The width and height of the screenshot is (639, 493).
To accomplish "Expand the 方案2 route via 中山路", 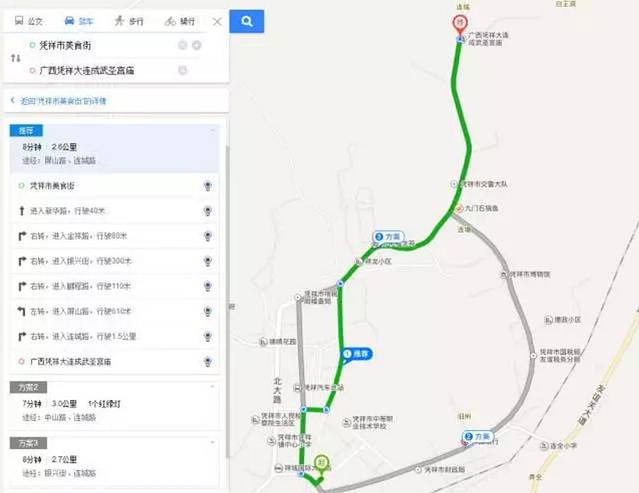I will point(115,405).
